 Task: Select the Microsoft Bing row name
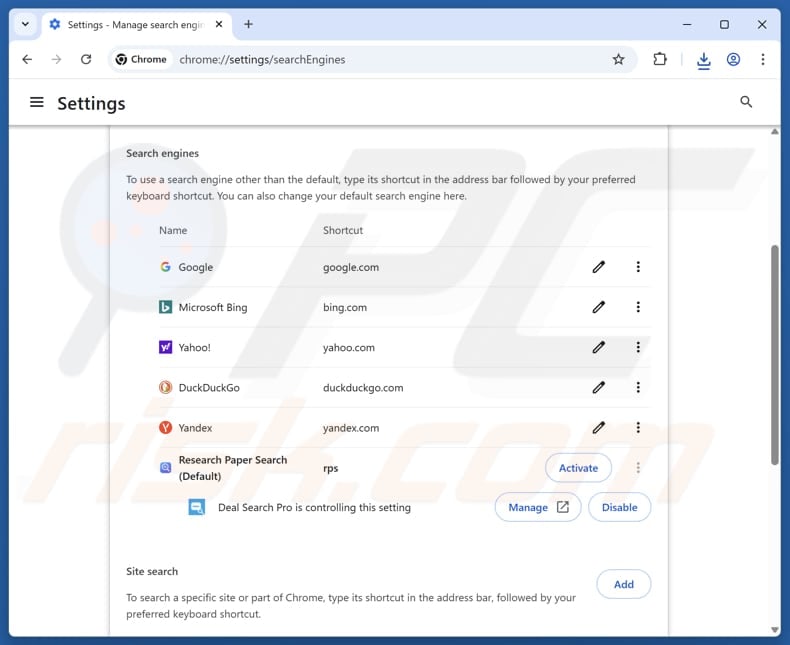(x=213, y=307)
